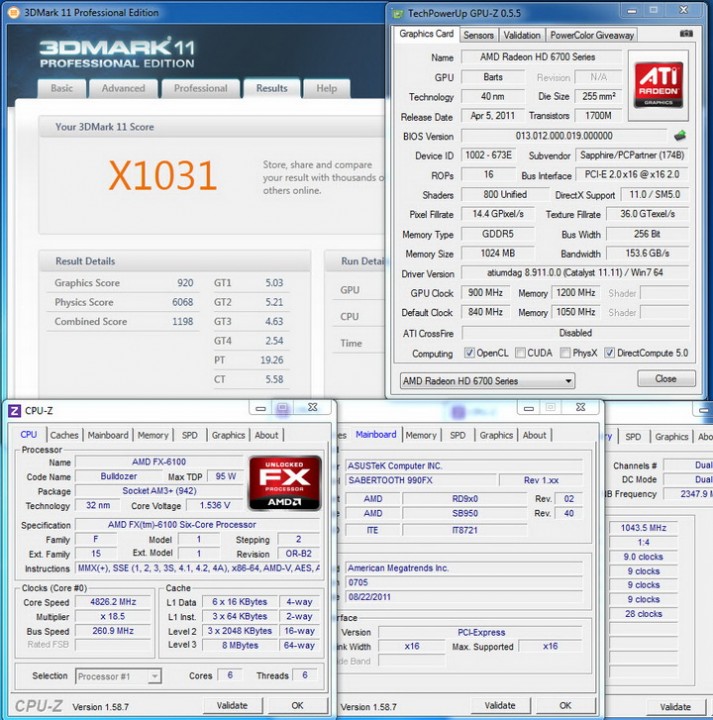Viewport: 713px width, 720px height.
Task: Close the GPU-Z window with X
Action: (x=683, y=10)
